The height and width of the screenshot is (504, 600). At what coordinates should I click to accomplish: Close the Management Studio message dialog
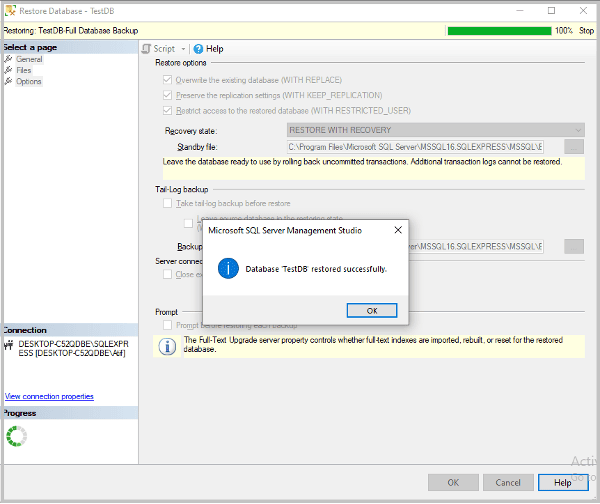[x=398, y=230]
